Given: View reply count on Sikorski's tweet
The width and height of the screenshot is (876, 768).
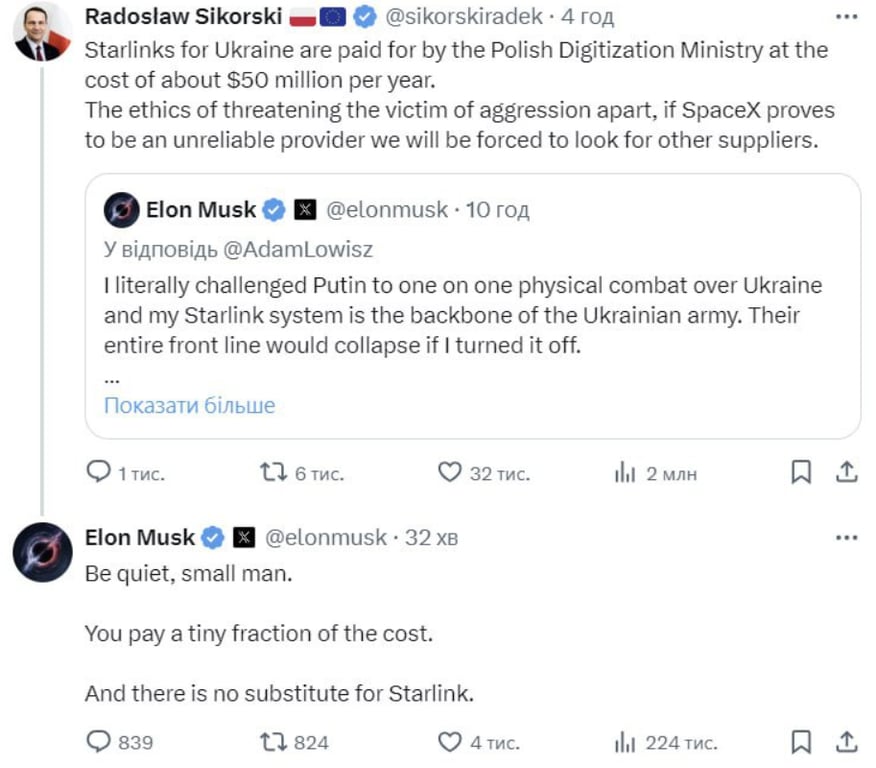Looking at the screenshot, I should pyautogui.click(x=99, y=472).
